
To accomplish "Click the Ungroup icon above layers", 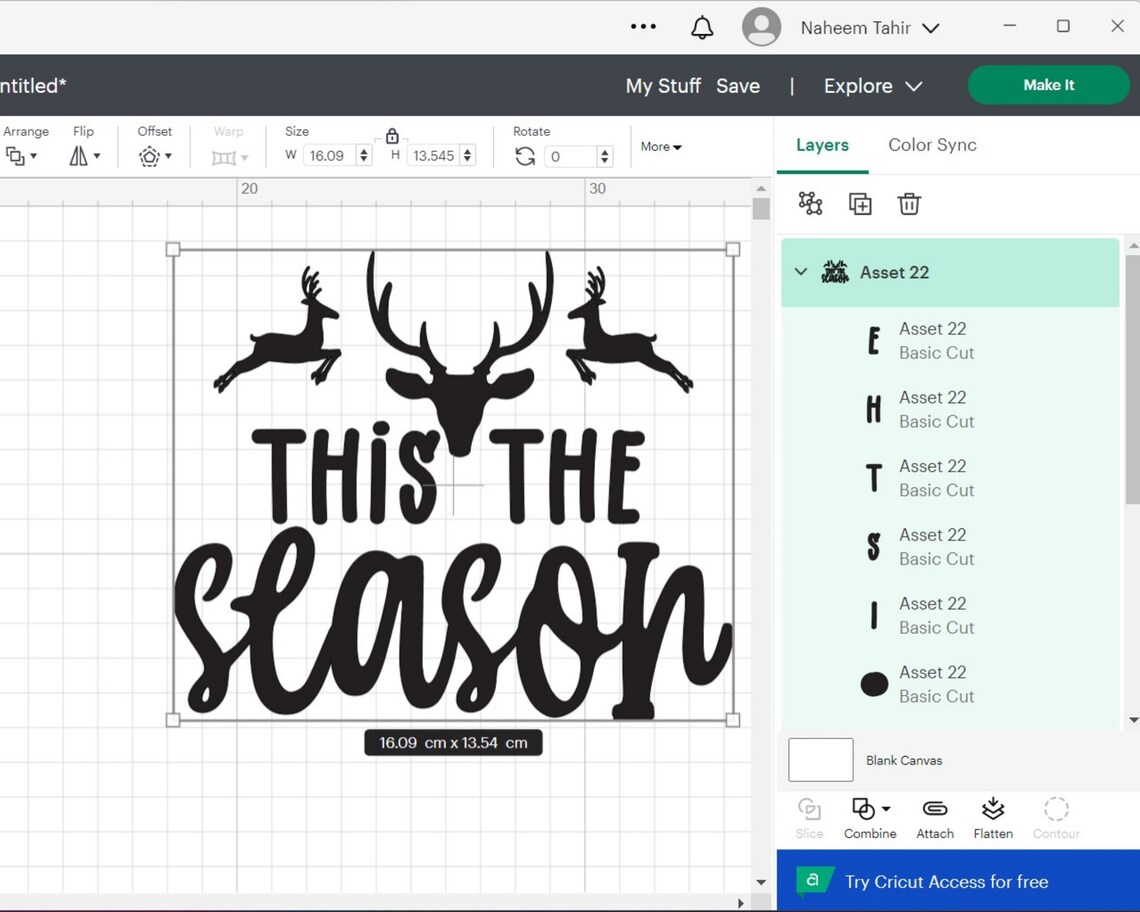I will (x=810, y=203).
